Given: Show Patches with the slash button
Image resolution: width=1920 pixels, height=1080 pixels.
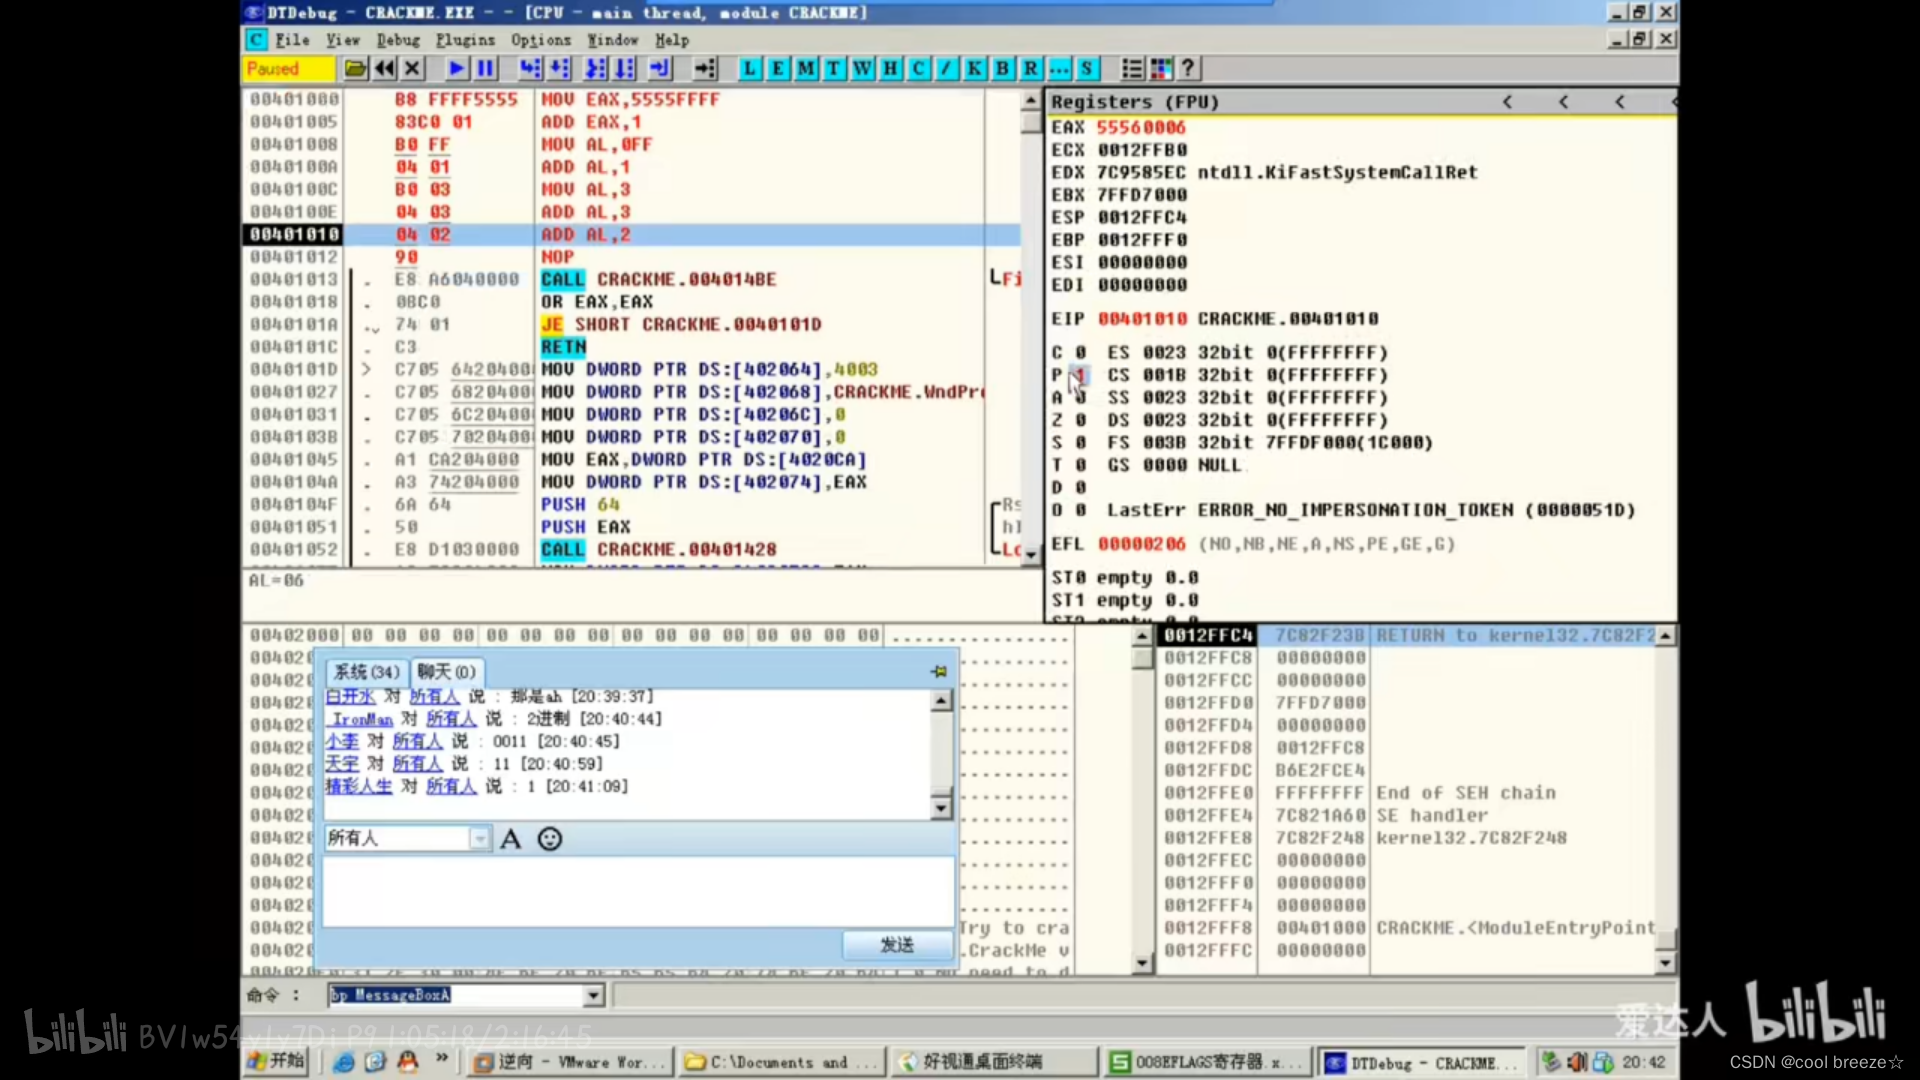Looking at the screenshot, I should click(x=946, y=68).
